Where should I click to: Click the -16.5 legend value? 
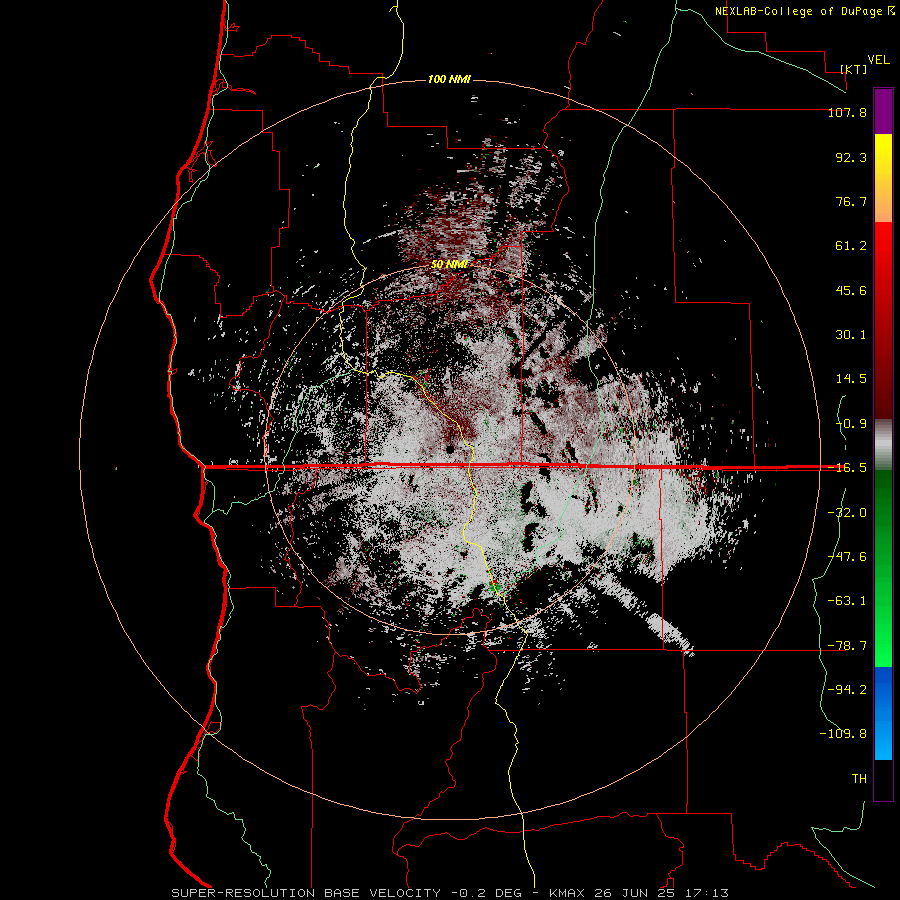coord(847,468)
